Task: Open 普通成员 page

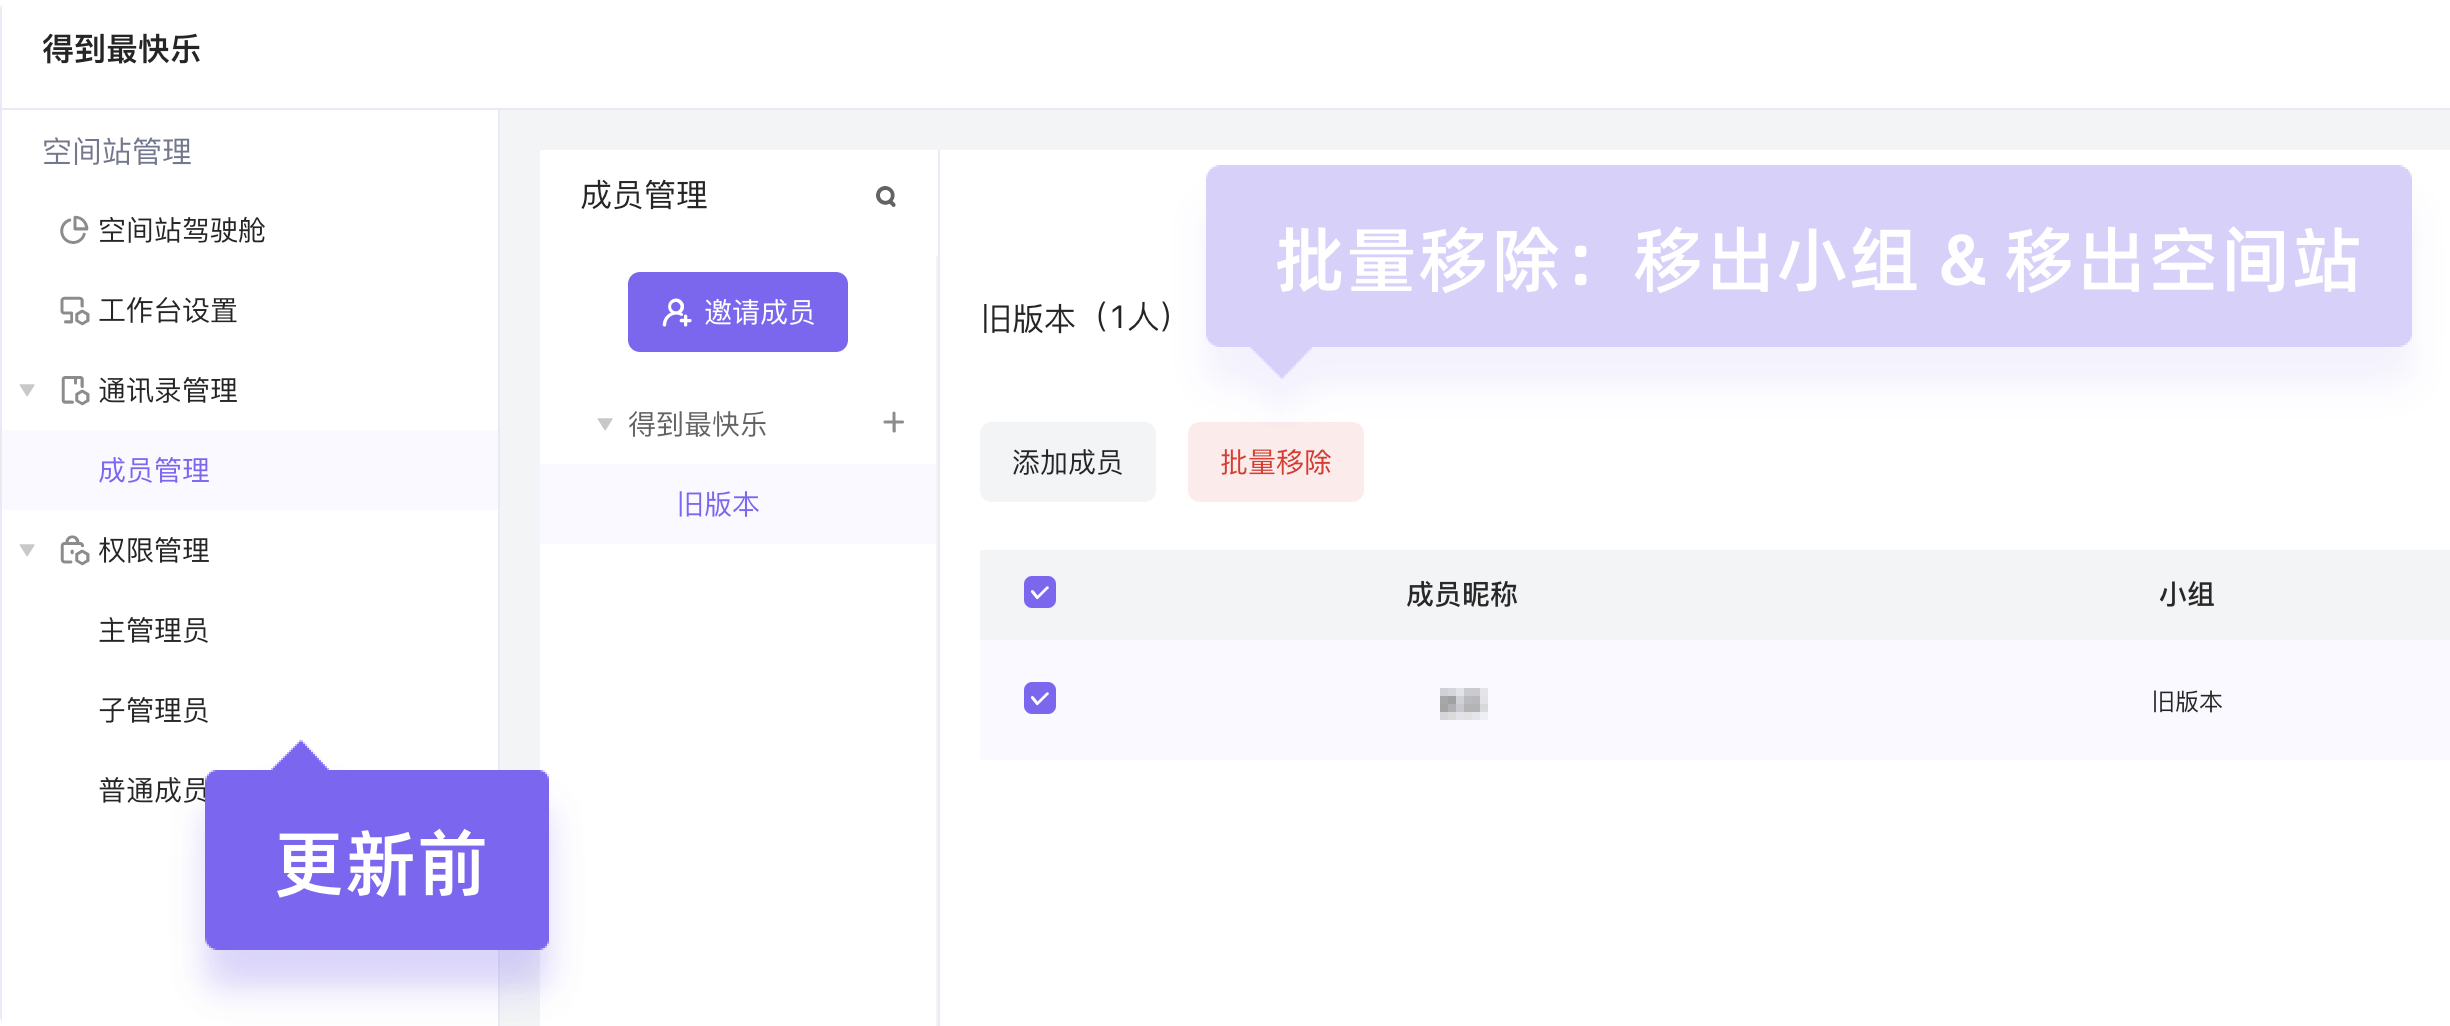Action: click(152, 790)
